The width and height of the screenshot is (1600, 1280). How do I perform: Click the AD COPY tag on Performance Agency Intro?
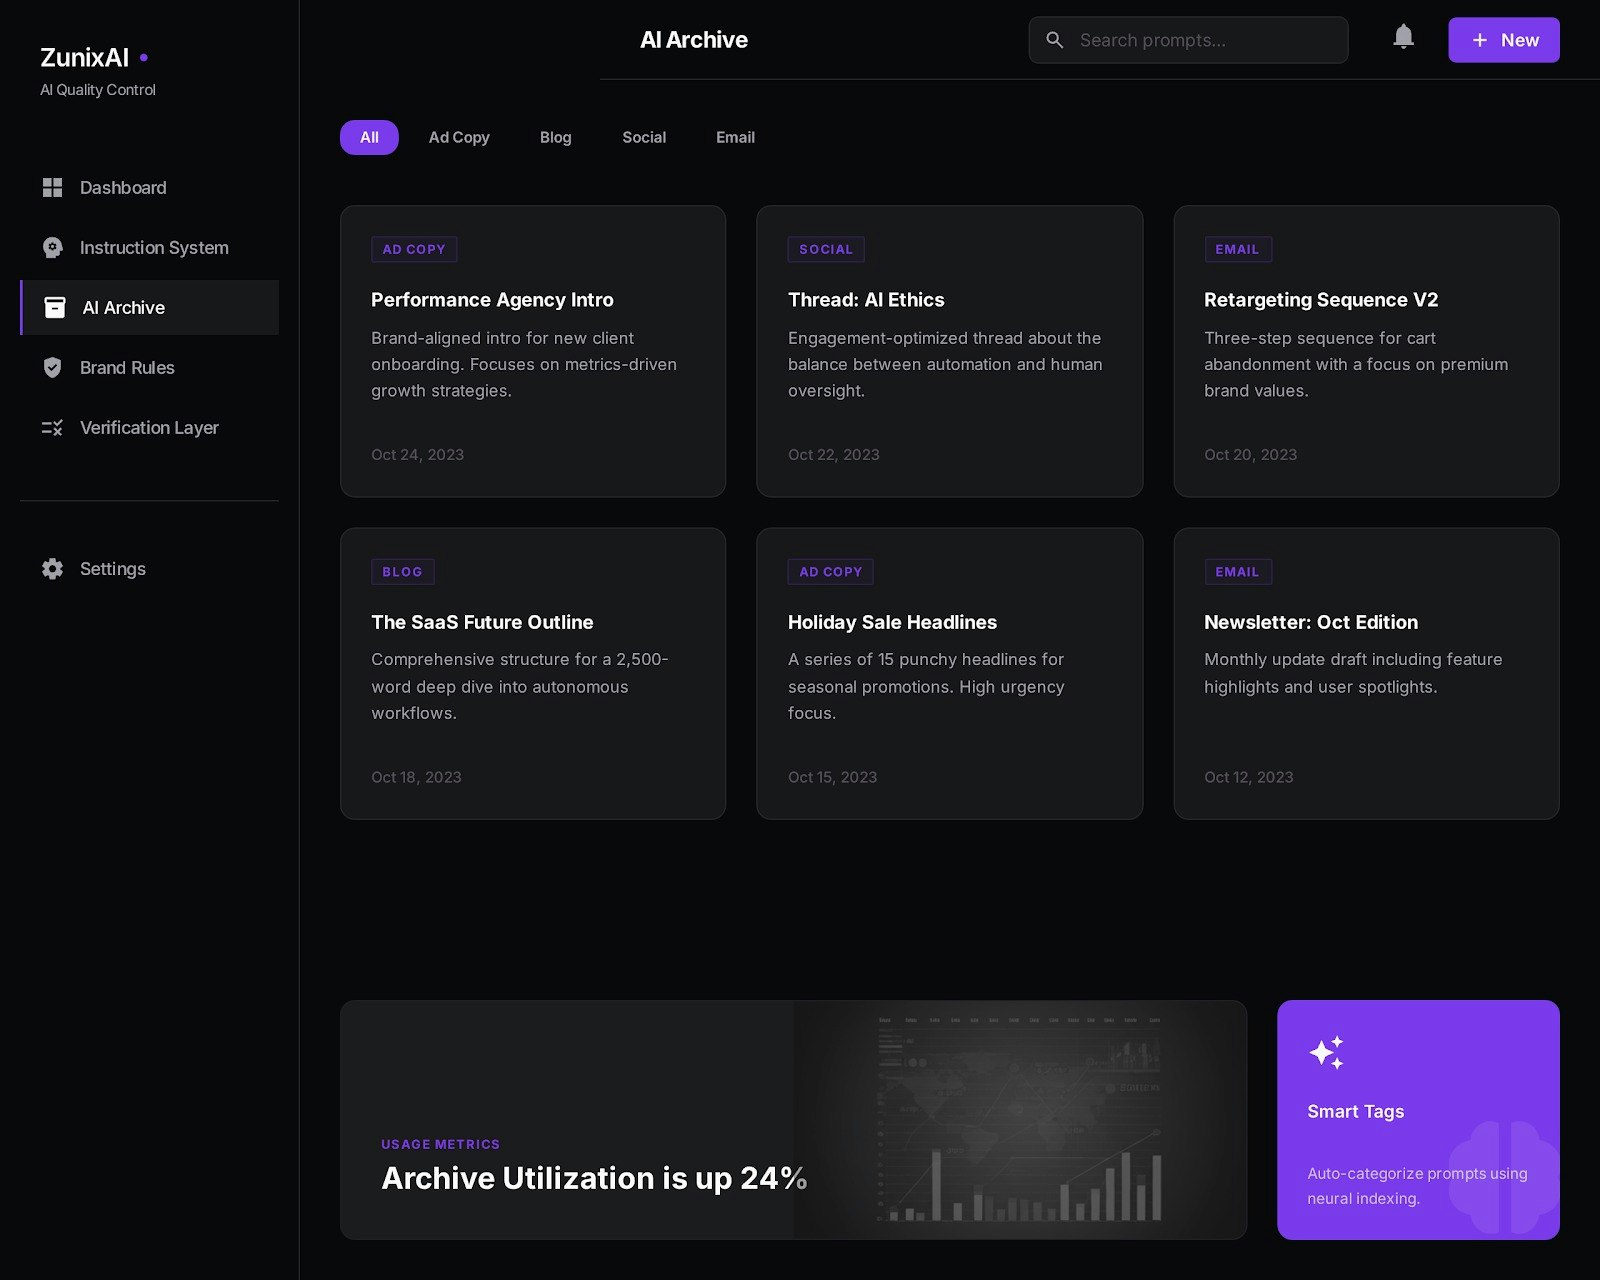point(414,249)
